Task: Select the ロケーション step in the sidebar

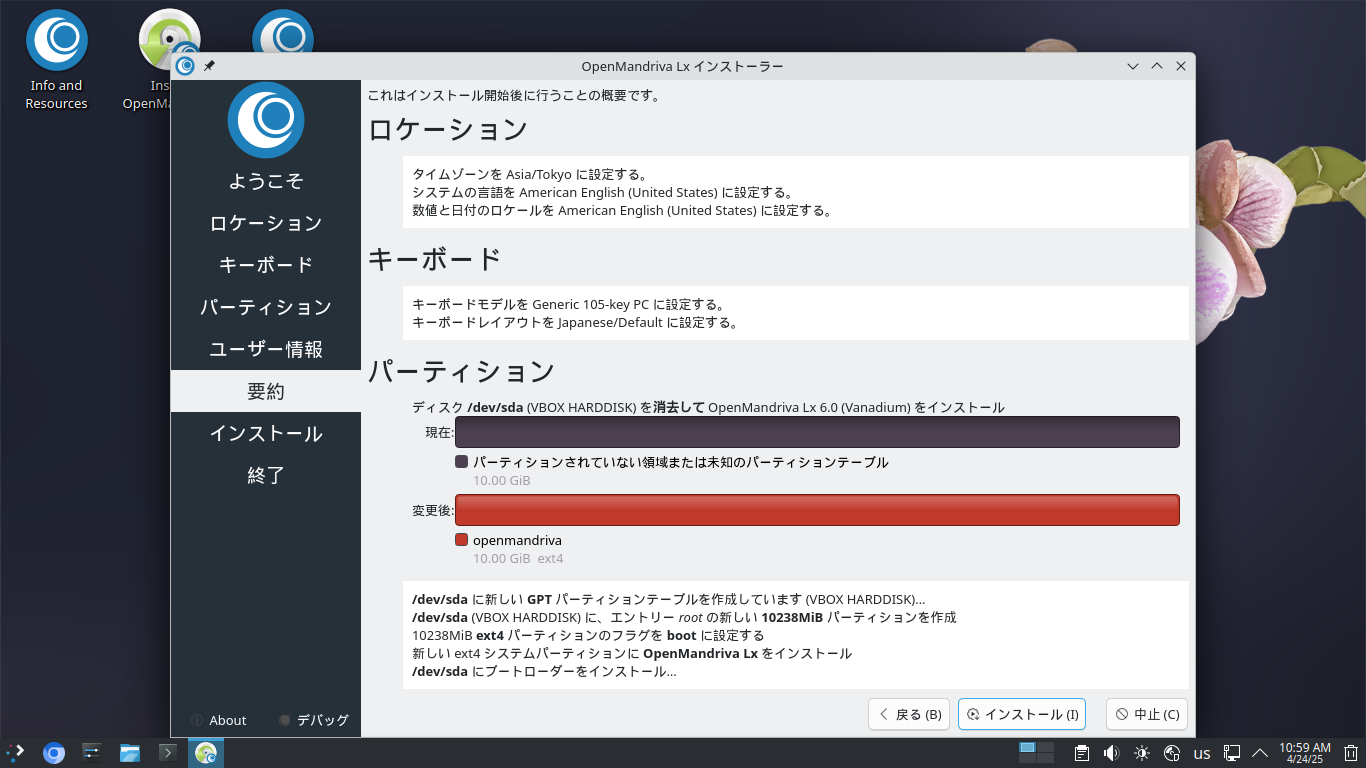Action: coord(266,223)
